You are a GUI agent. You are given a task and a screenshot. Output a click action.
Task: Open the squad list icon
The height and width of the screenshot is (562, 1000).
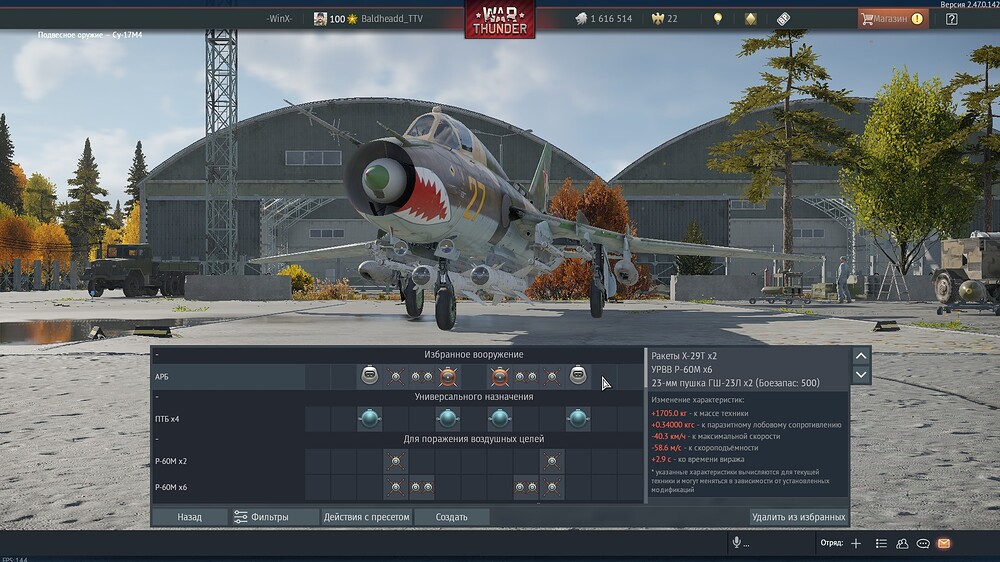(881, 543)
